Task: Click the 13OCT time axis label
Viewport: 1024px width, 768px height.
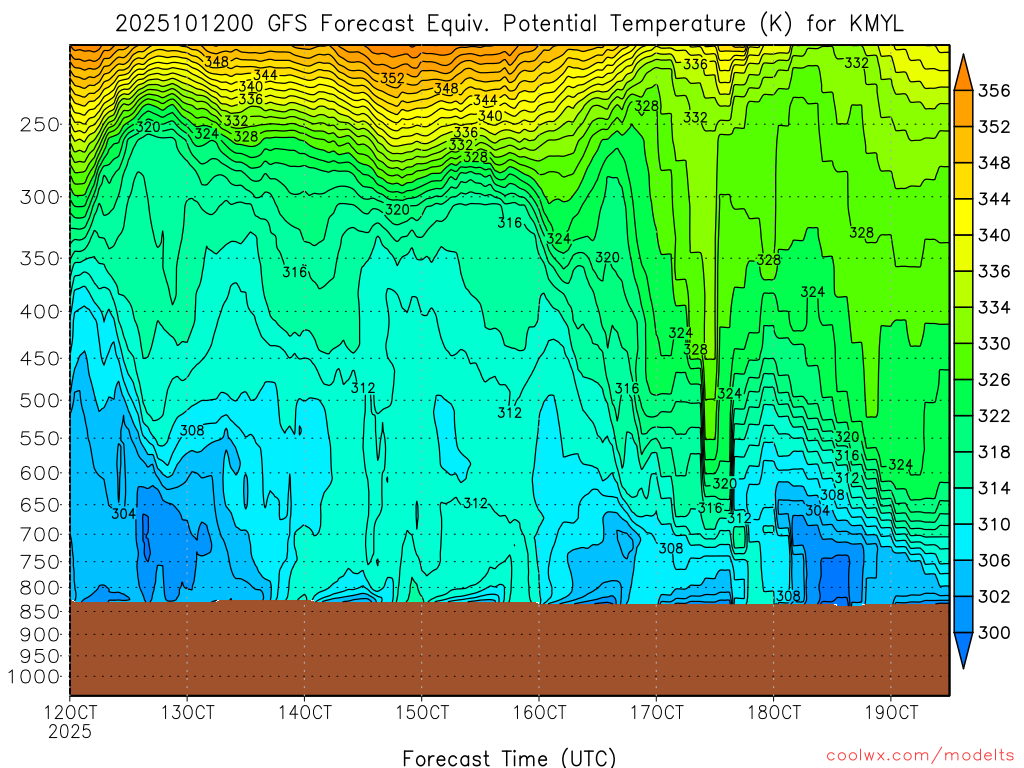Action: point(187,712)
